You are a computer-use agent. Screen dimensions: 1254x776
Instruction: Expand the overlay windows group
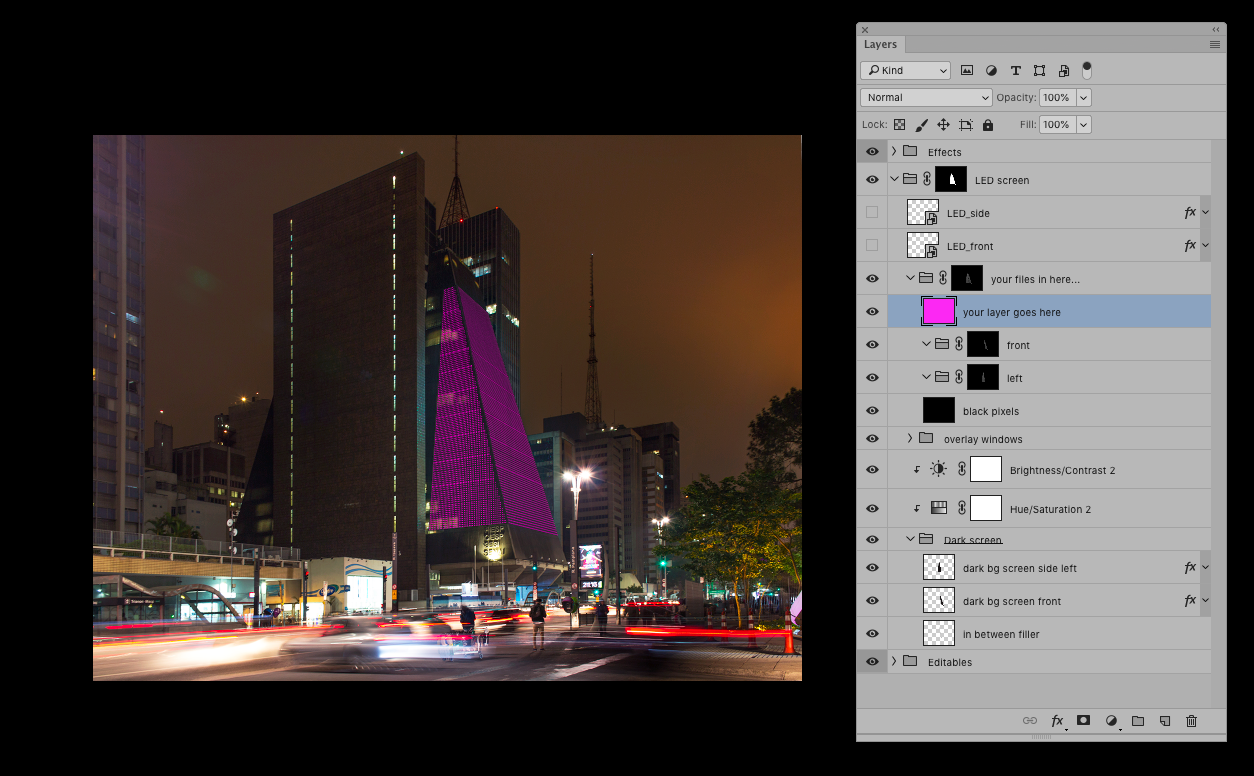click(x=910, y=439)
